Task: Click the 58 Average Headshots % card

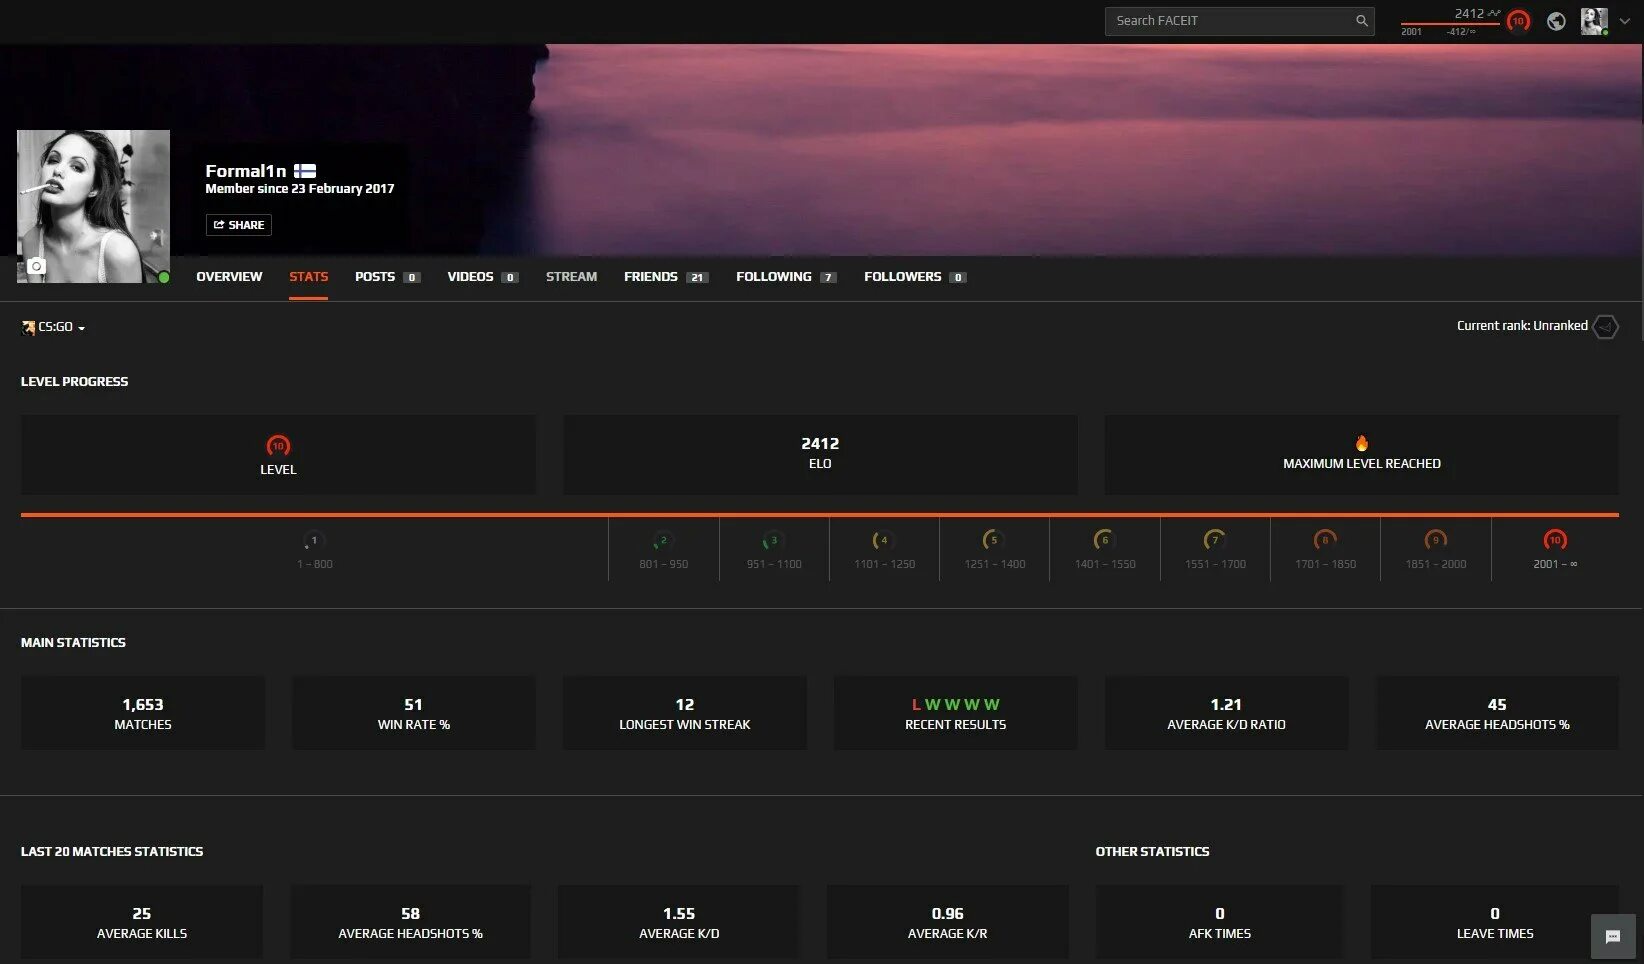Action: point(410,922)
